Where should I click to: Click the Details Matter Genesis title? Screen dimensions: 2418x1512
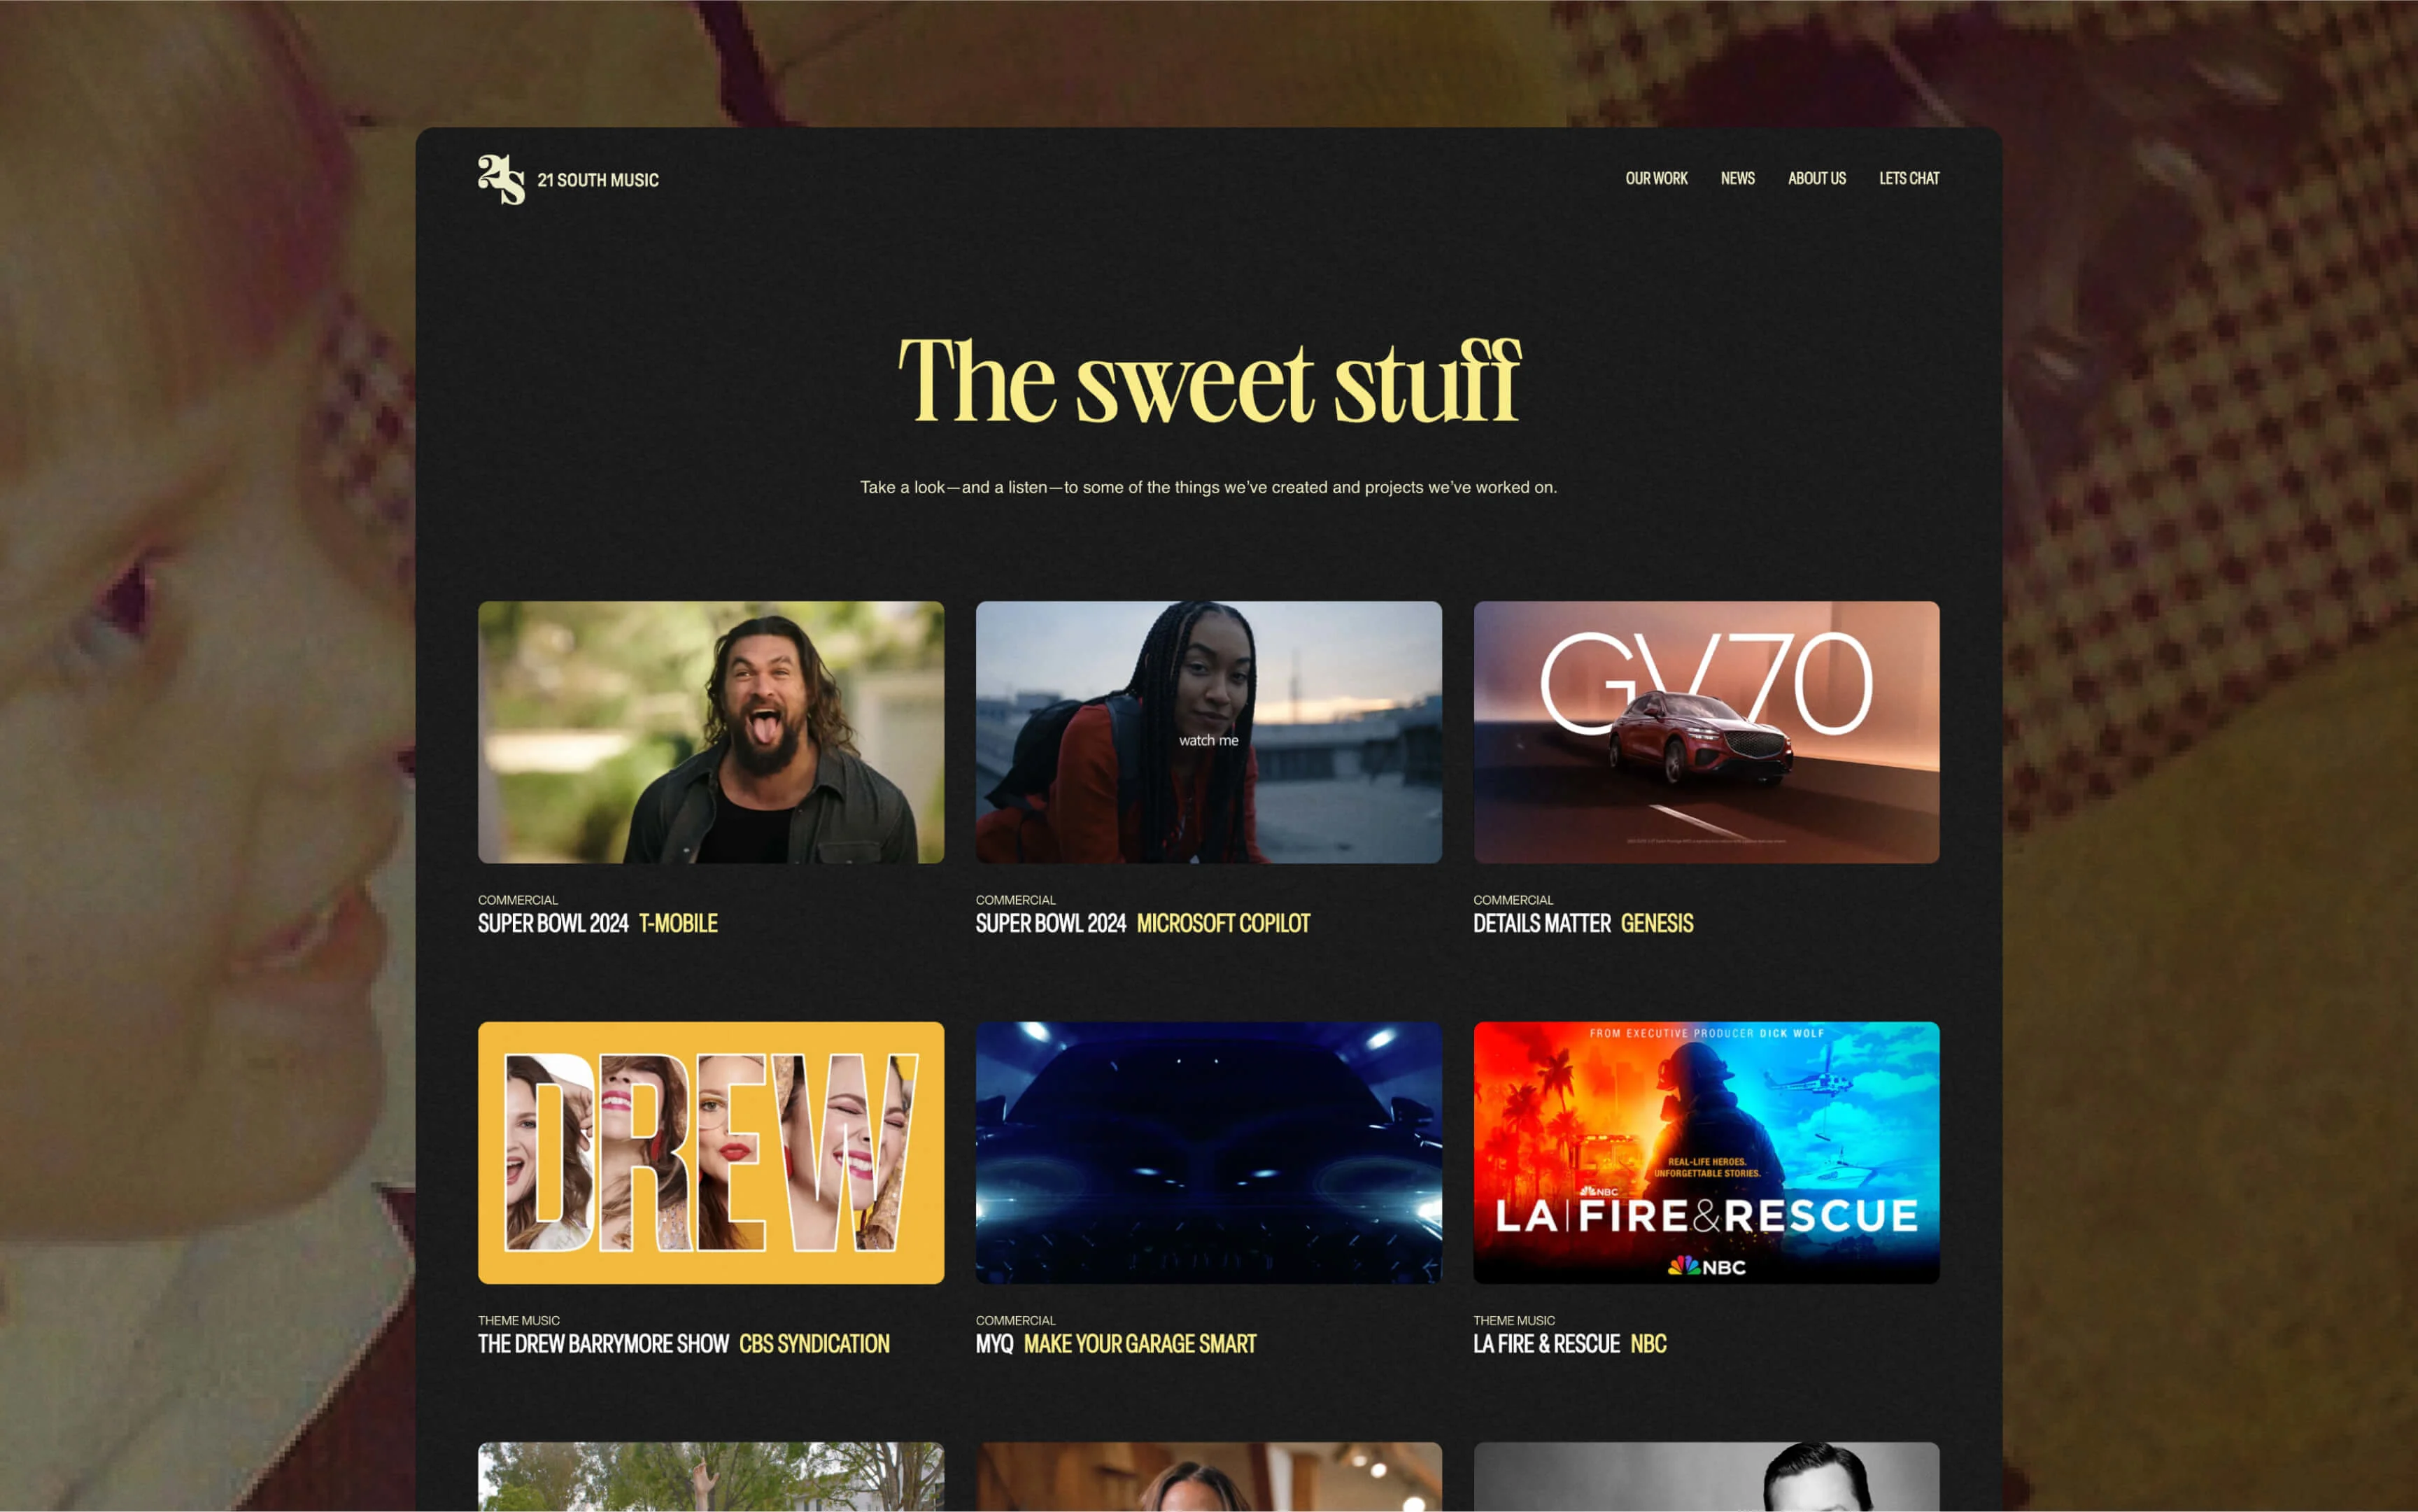pyautogui.click(x=1583, y=923)
